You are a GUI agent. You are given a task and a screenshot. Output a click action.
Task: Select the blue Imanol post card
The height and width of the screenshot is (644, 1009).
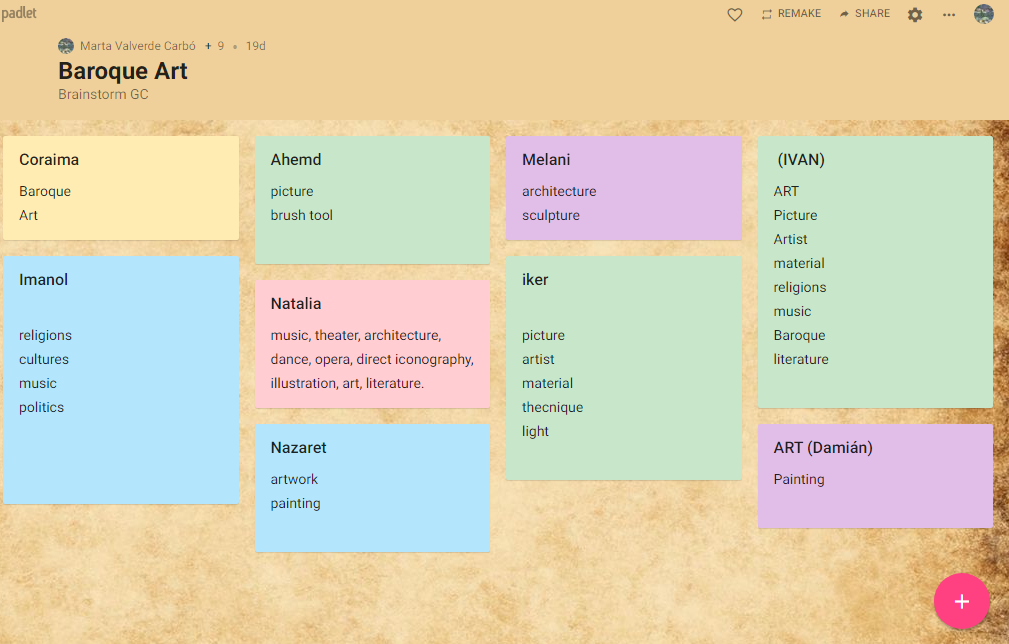tap(121, 380)
